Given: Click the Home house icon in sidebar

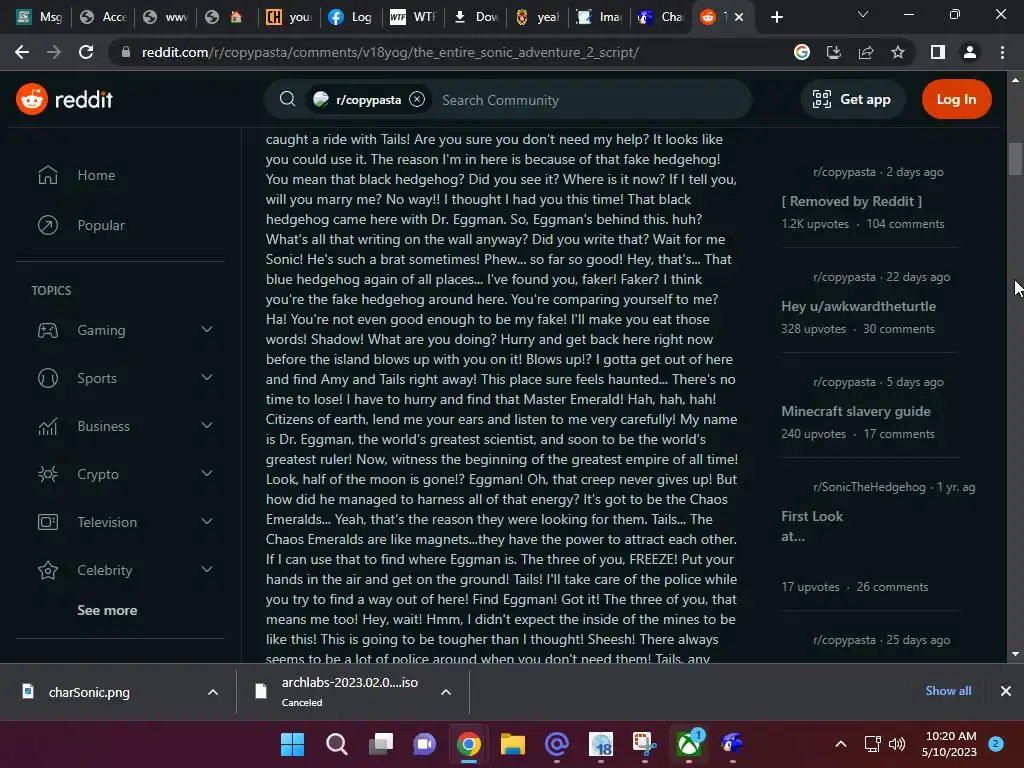Looking at the screenshot, I should click(48, 175).
